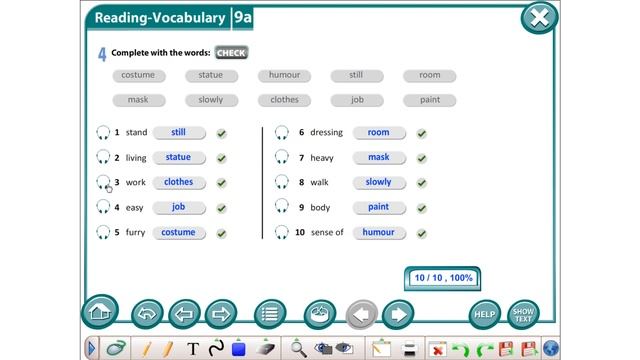Select the eraser tool
The image size is (640, 360).
pyautogui.click(x=265, y=349)
